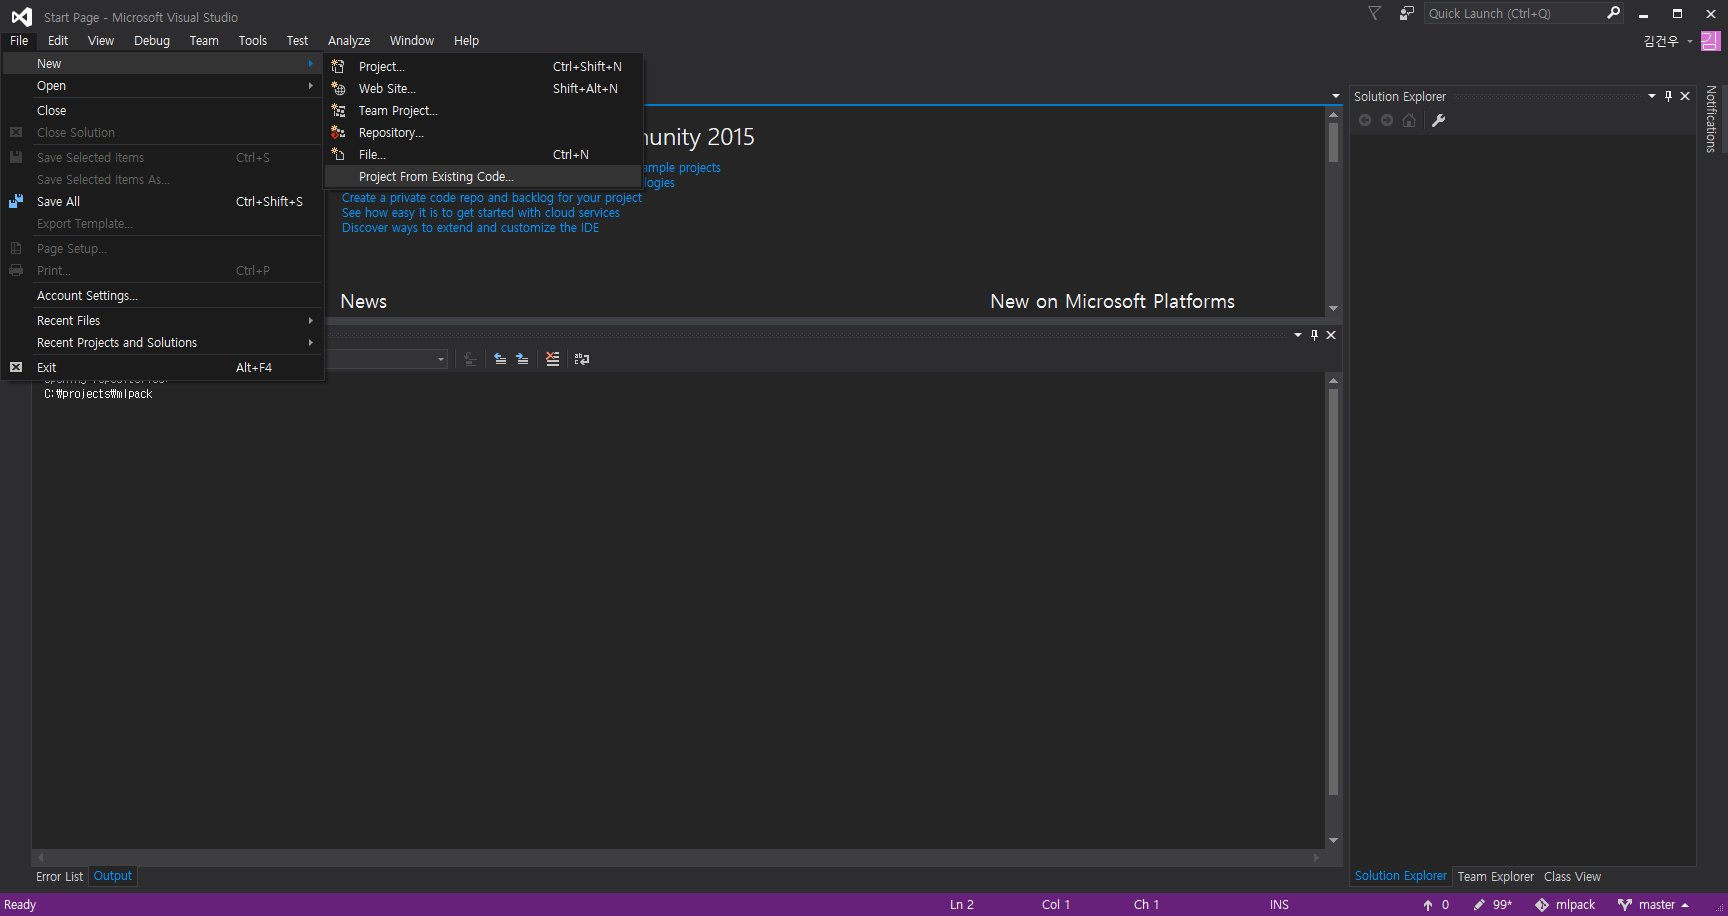Click into the Quick Launch search box
Image resolution: width=1728 pixels, height=916 pixels.
coord(1510,14)
